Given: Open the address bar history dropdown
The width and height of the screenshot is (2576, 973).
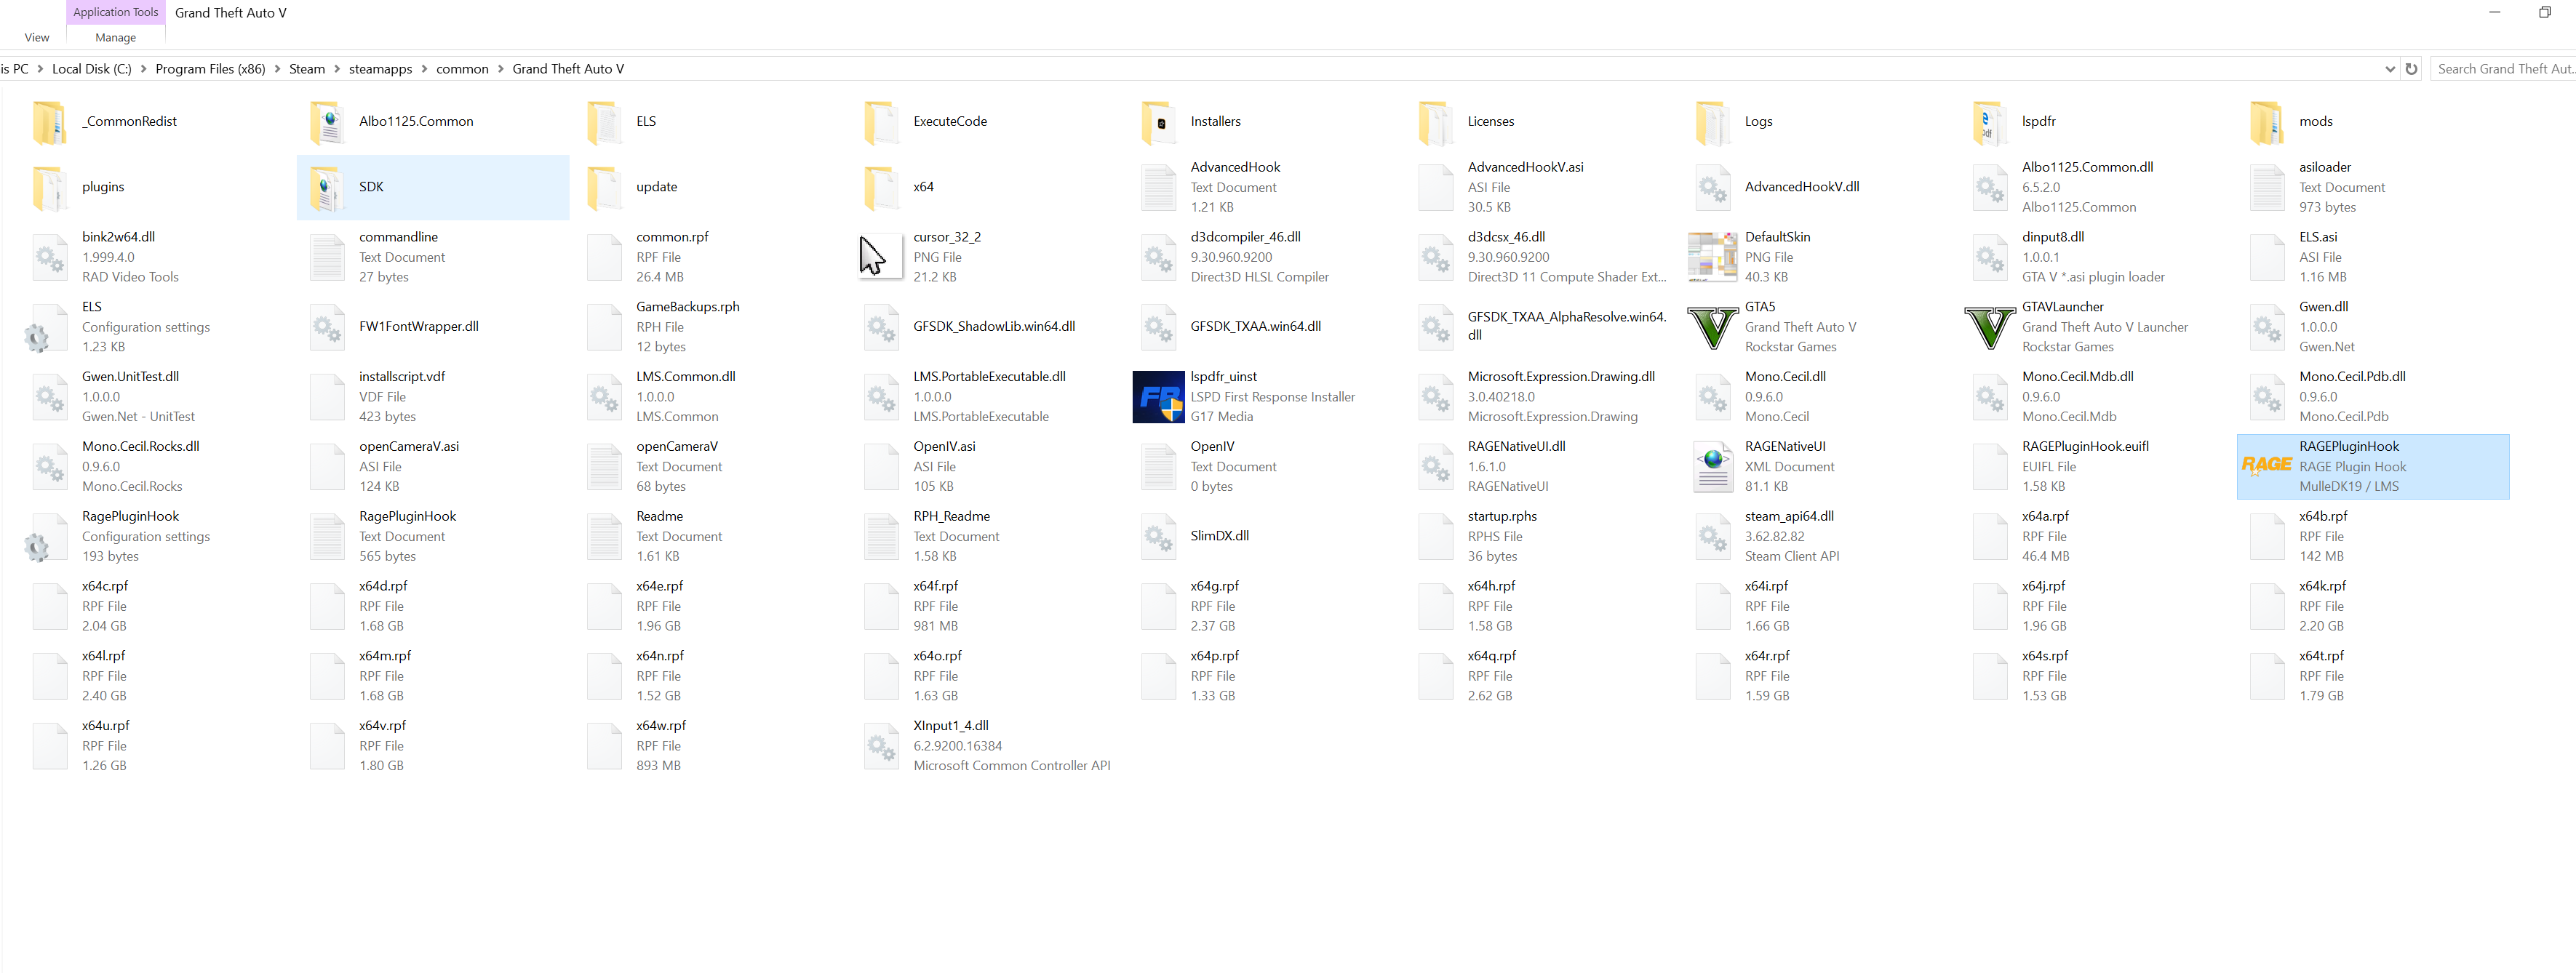Looking at the screenshot, I should point(2390,69).
